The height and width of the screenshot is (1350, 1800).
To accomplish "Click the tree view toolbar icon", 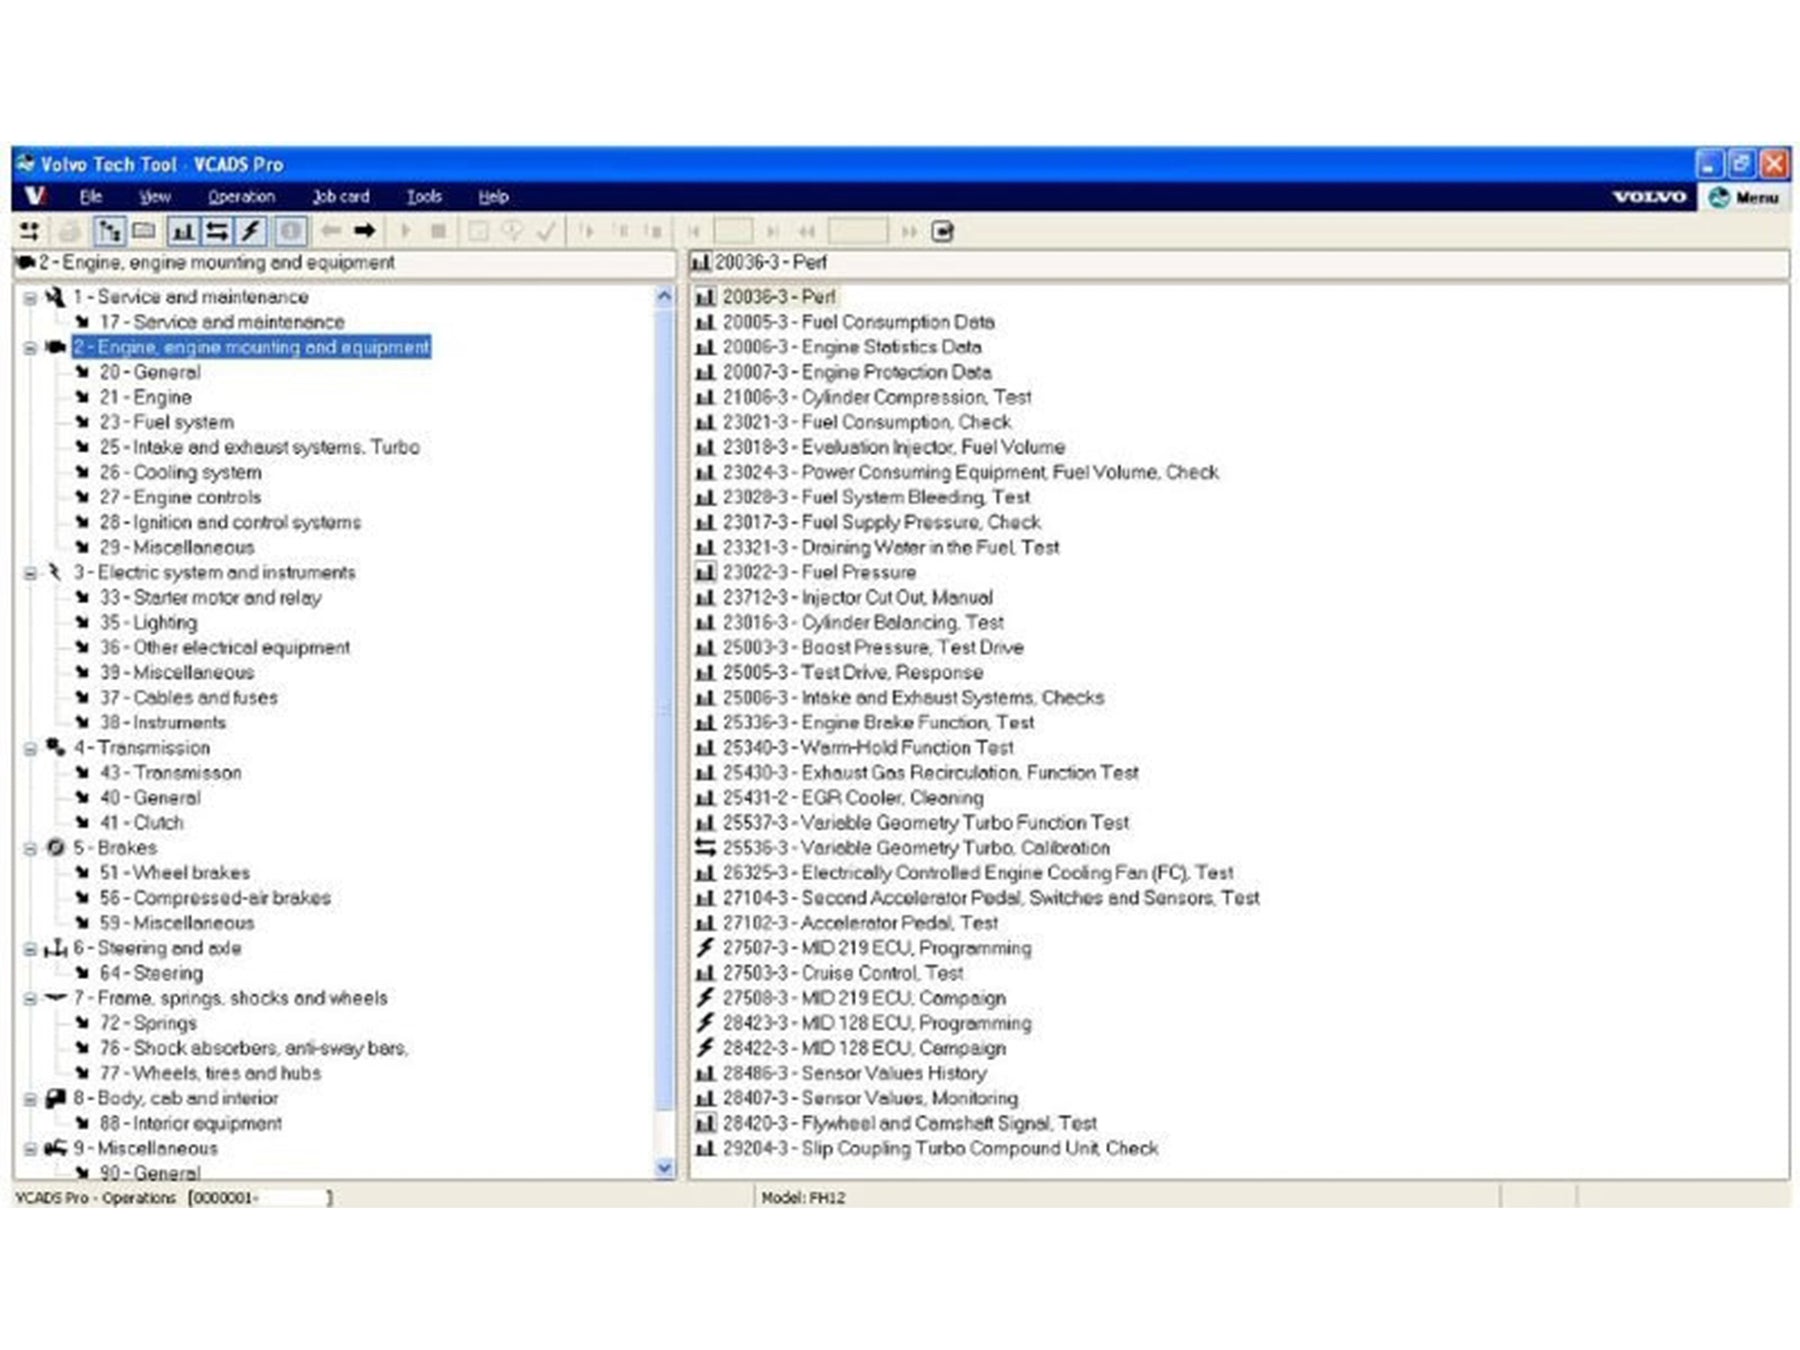I will 108,232.
